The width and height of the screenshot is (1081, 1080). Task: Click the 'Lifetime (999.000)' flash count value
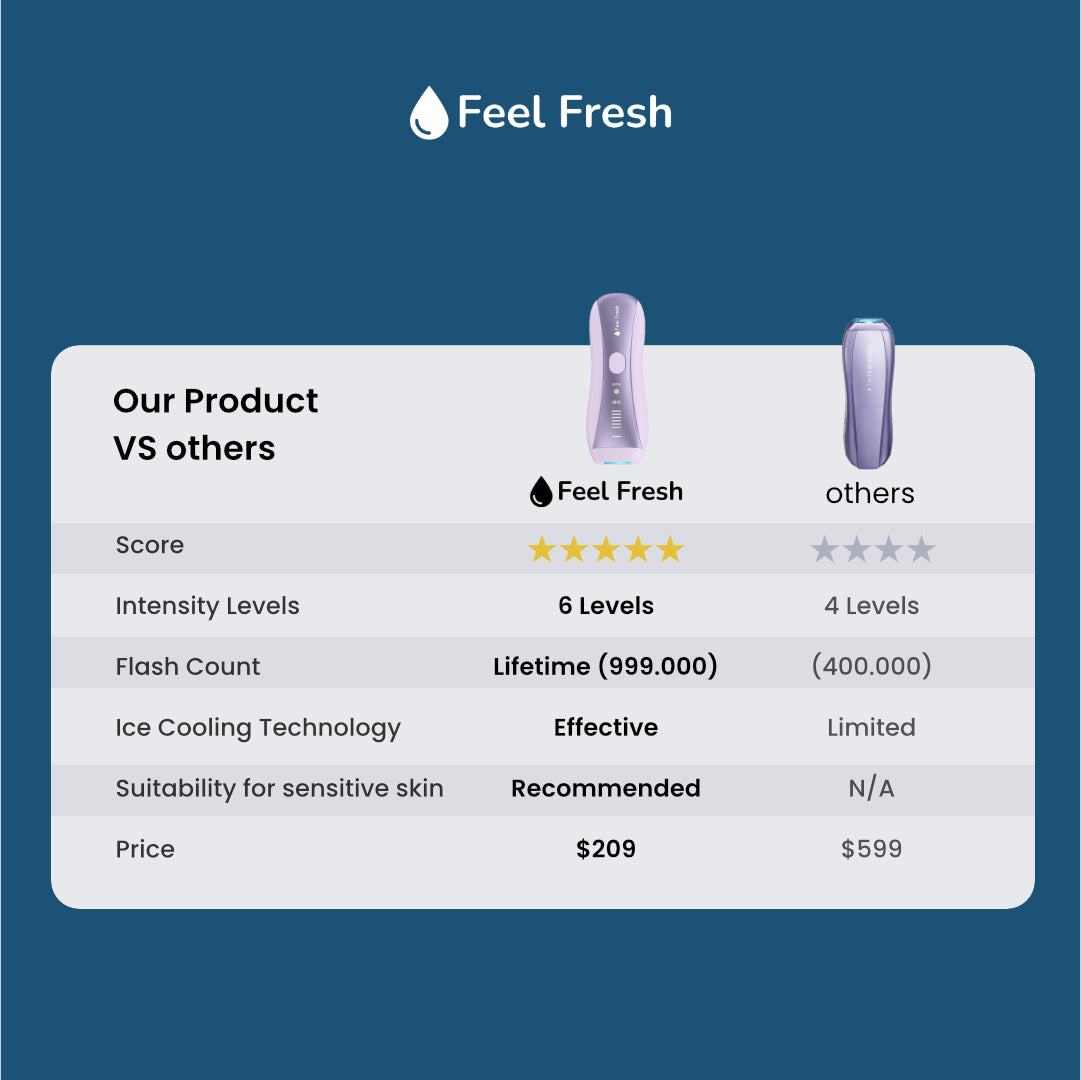605,666
